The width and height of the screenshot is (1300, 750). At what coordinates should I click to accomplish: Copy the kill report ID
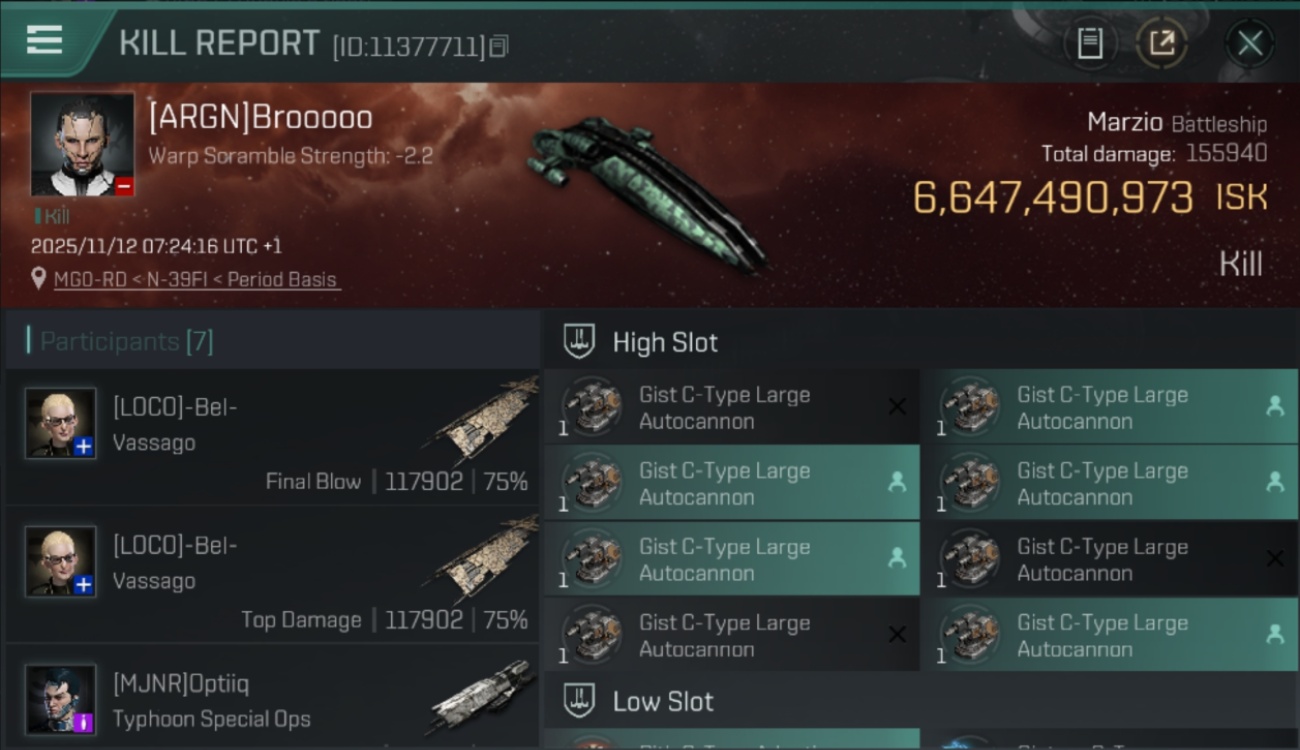click(x=499, y=45)
